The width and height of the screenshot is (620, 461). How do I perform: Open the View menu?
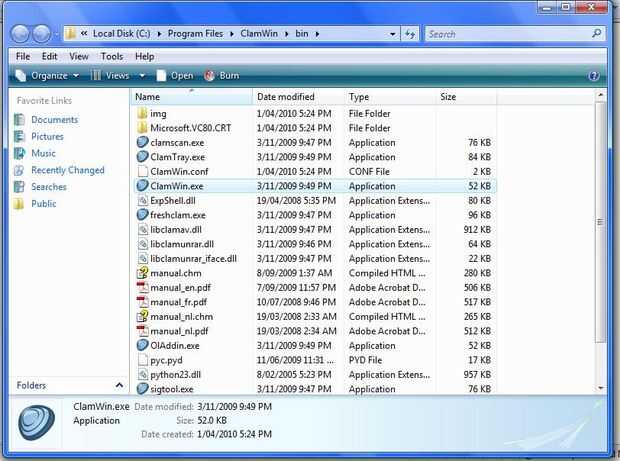click(79, 57)
